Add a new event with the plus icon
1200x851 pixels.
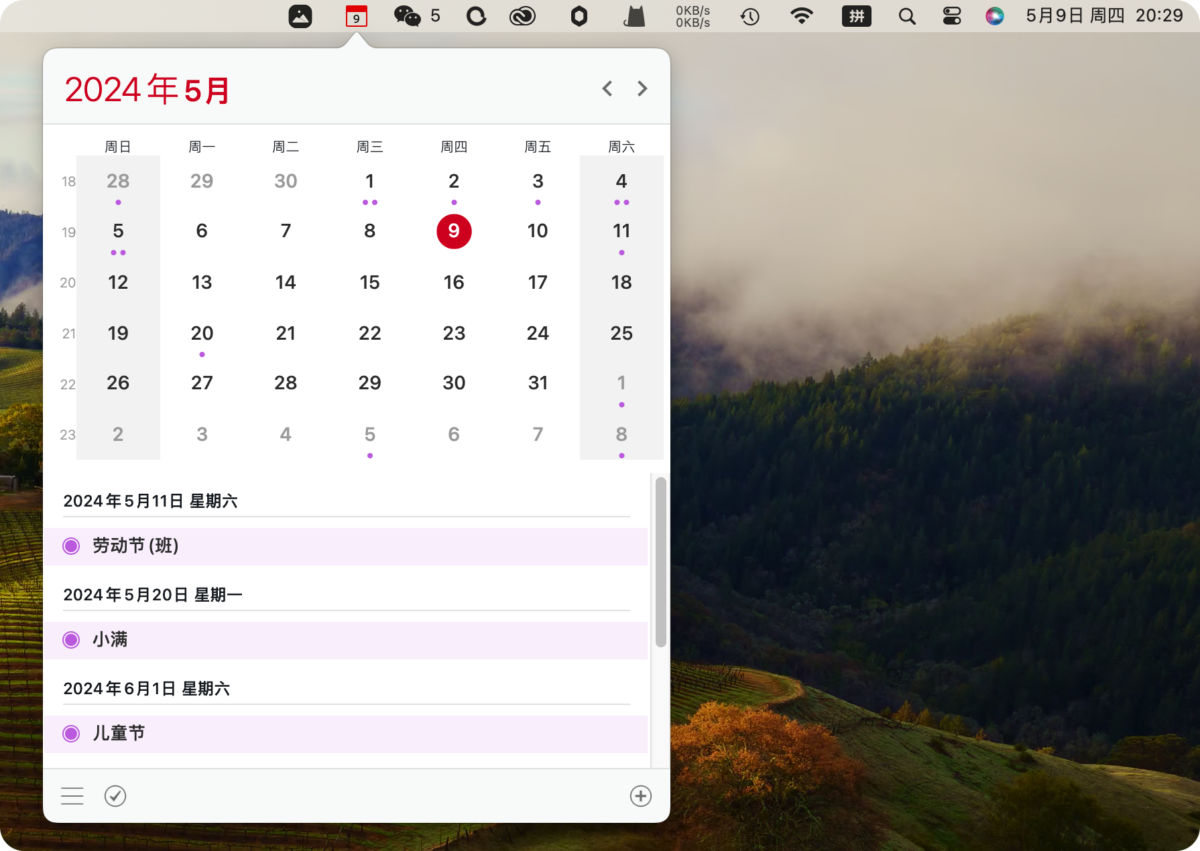[641, 796]
